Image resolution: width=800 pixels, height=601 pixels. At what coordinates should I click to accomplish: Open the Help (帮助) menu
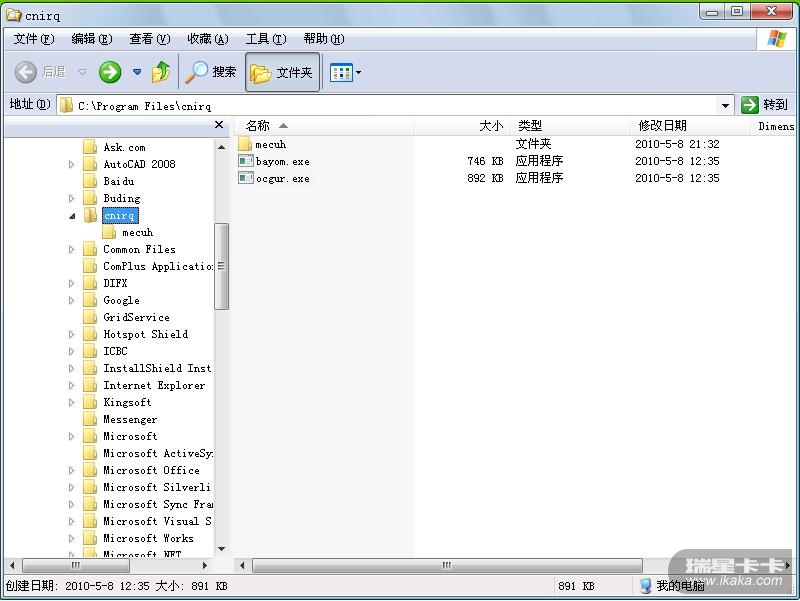coord(323,39)
